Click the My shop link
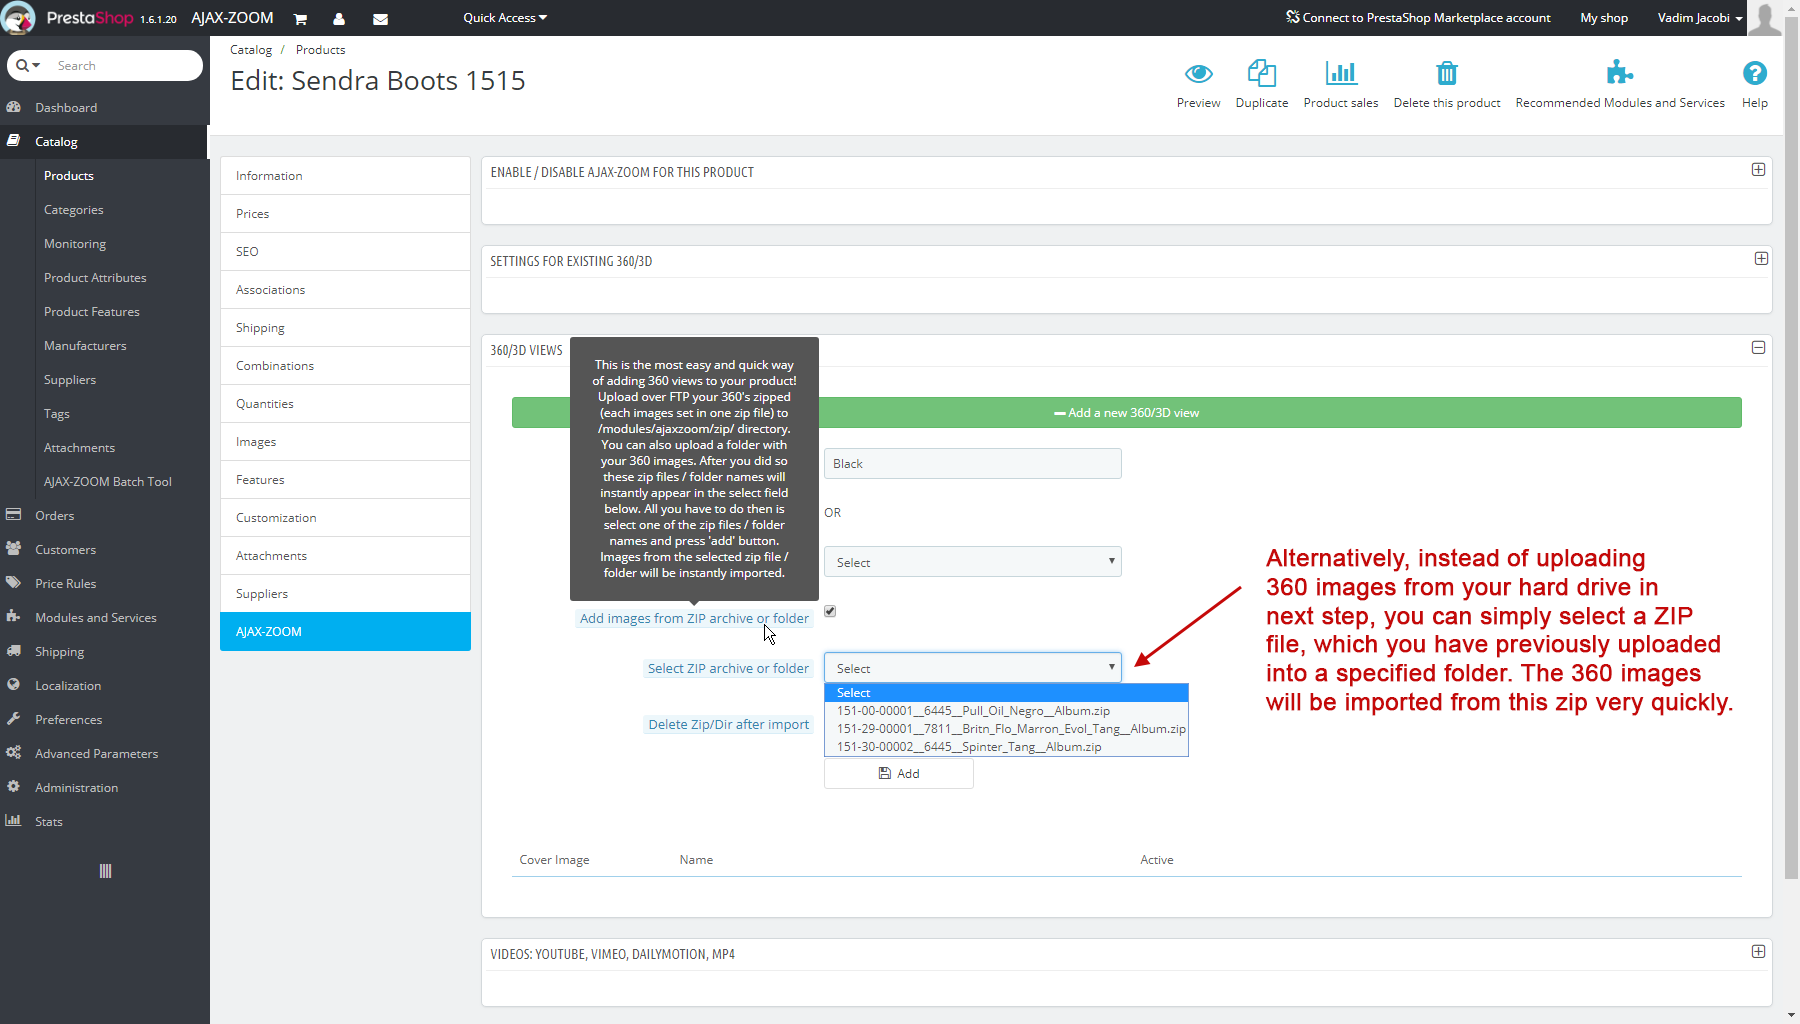Image resolution: width=1800 pixels, height=1024 pixels. click(1604, 18)
